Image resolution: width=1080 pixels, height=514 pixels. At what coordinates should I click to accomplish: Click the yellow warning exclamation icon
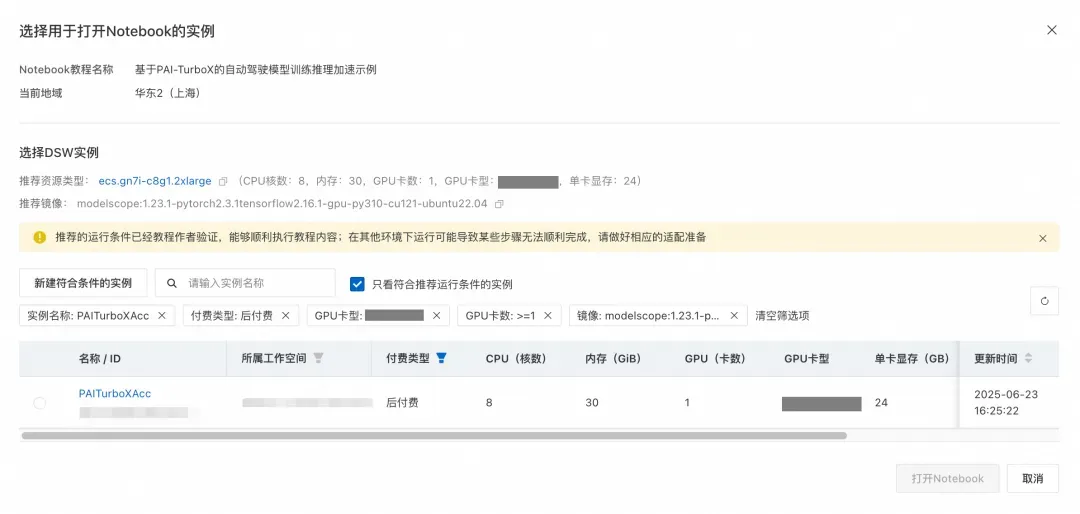pos(39,238)
